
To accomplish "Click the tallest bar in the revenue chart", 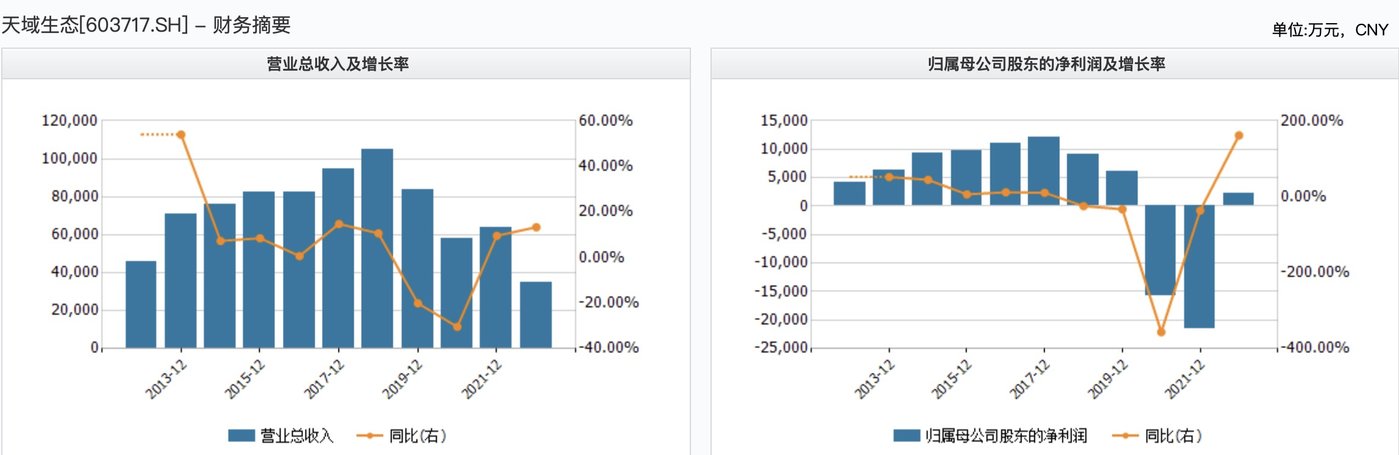I will [x=377, y=248].
